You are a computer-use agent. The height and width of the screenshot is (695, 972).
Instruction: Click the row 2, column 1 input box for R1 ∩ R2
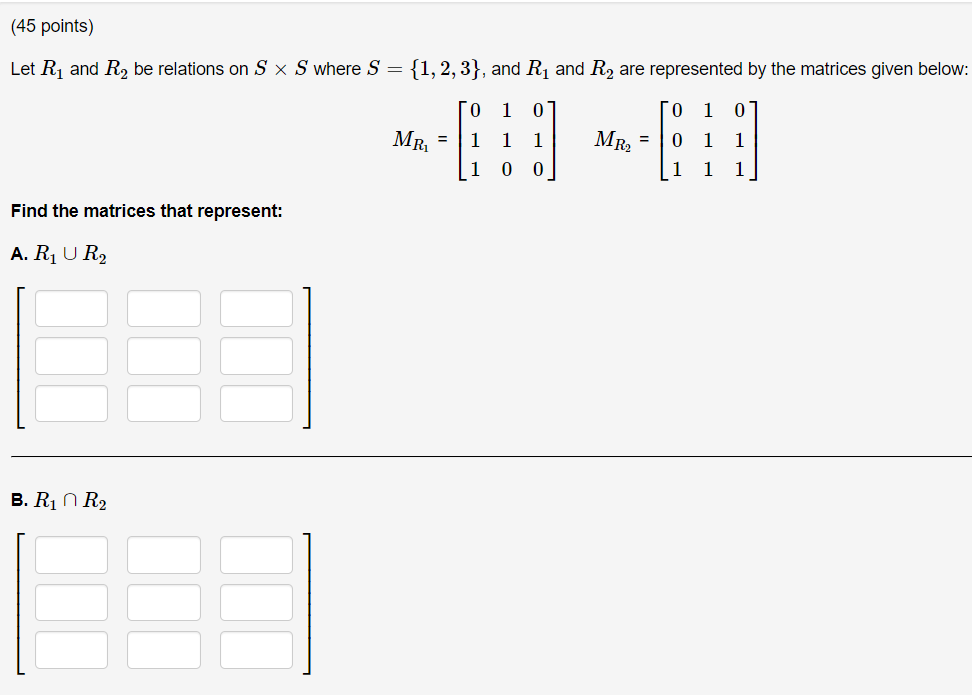click(71, 602)
